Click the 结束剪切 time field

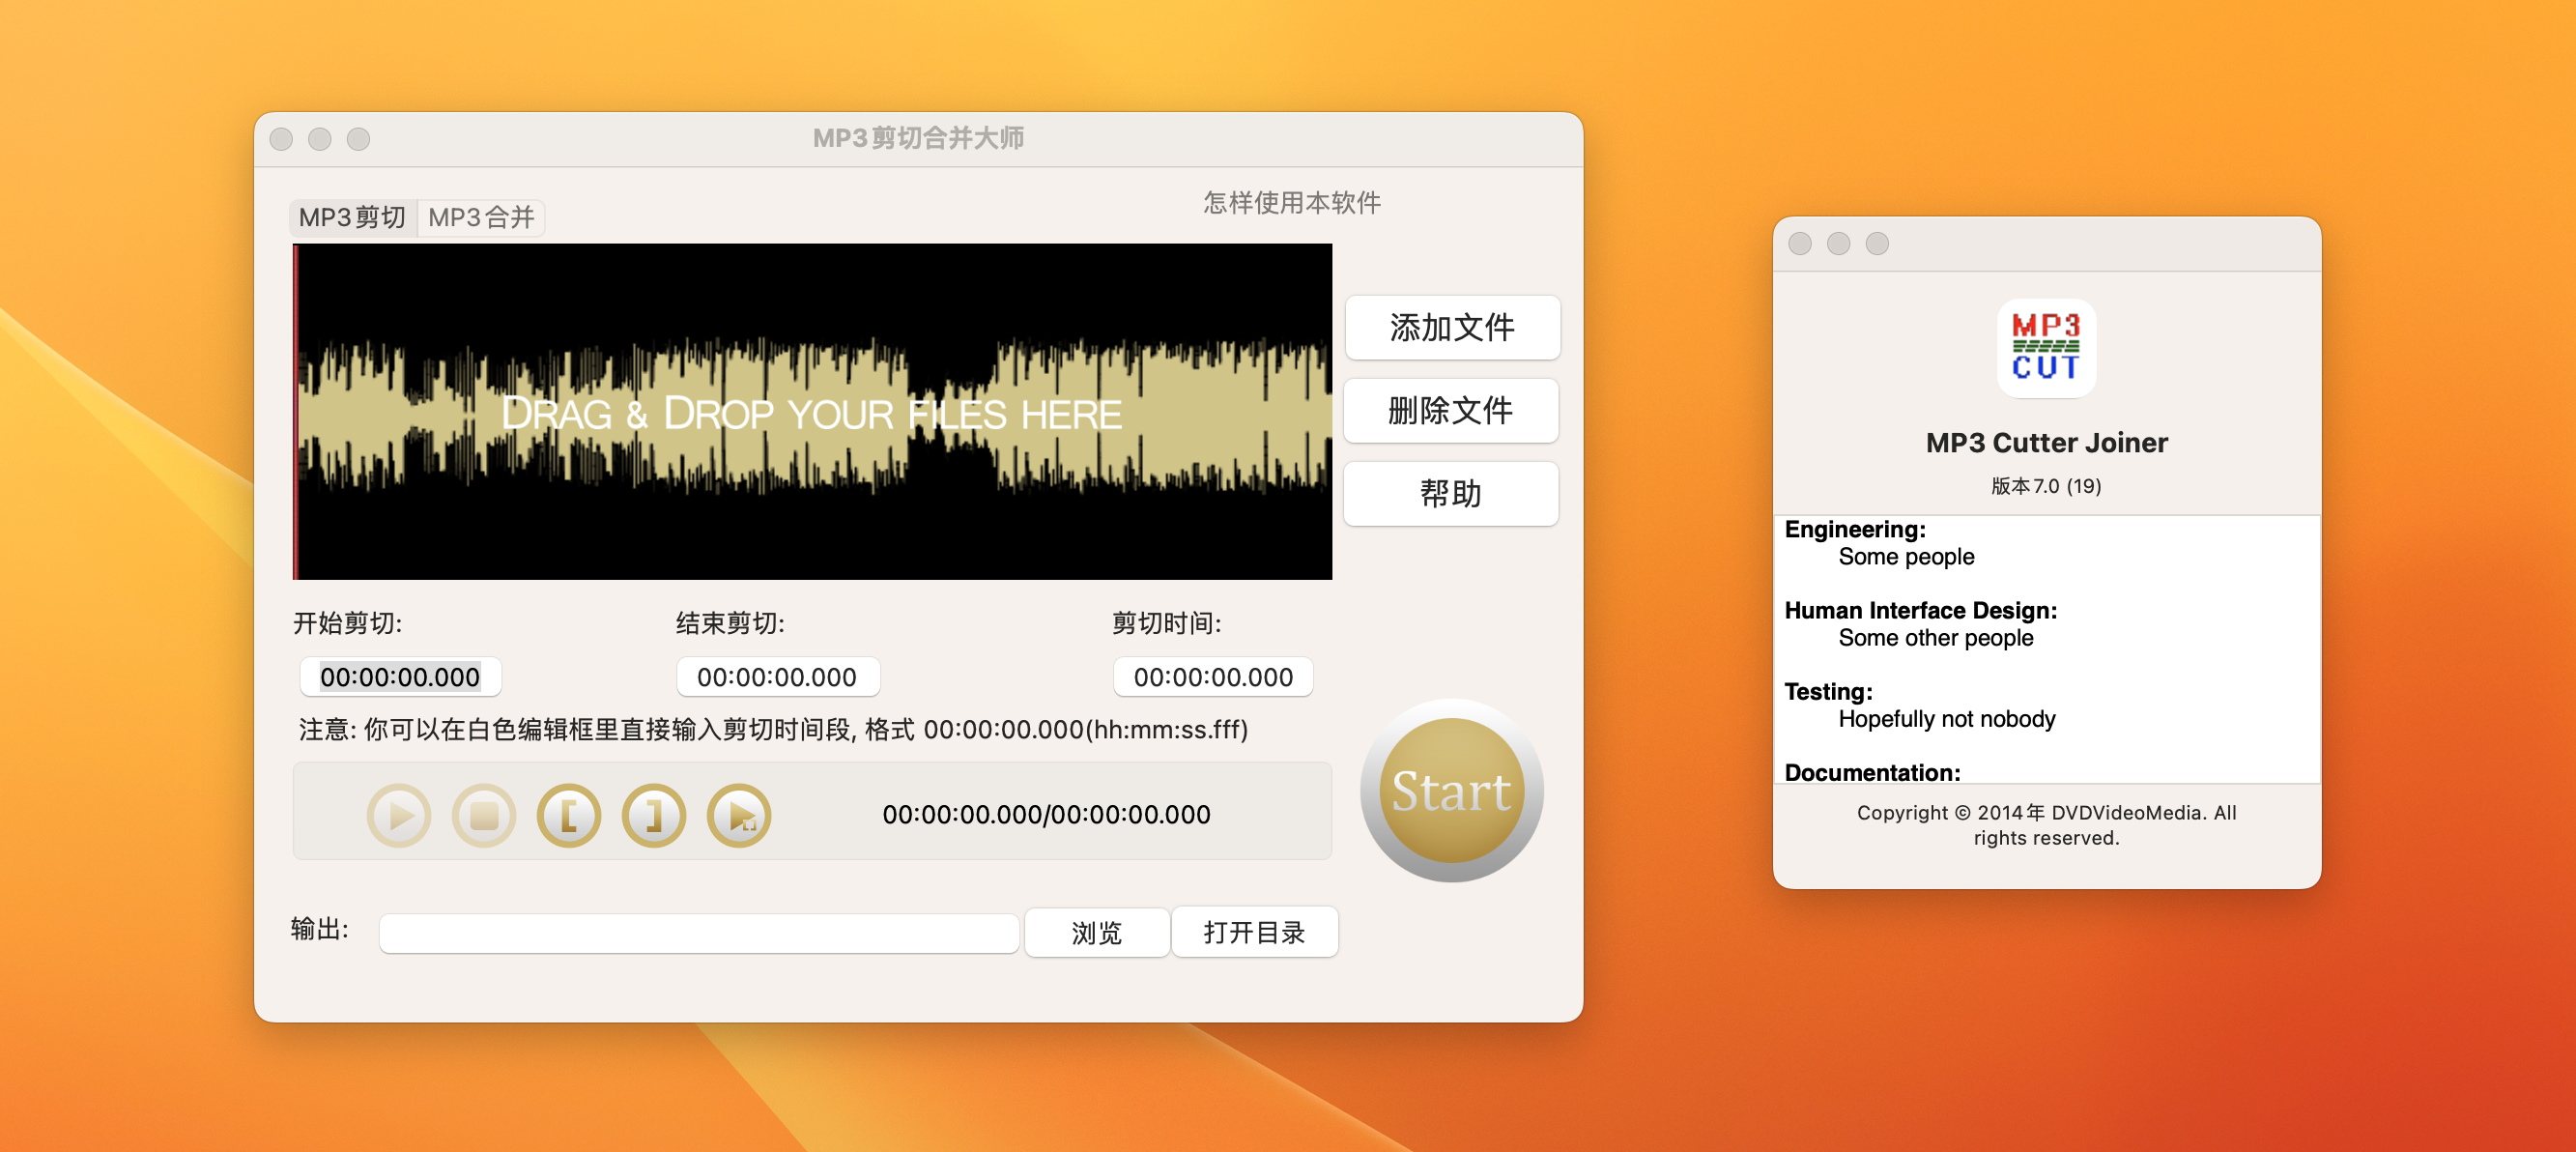coord(777,677)
